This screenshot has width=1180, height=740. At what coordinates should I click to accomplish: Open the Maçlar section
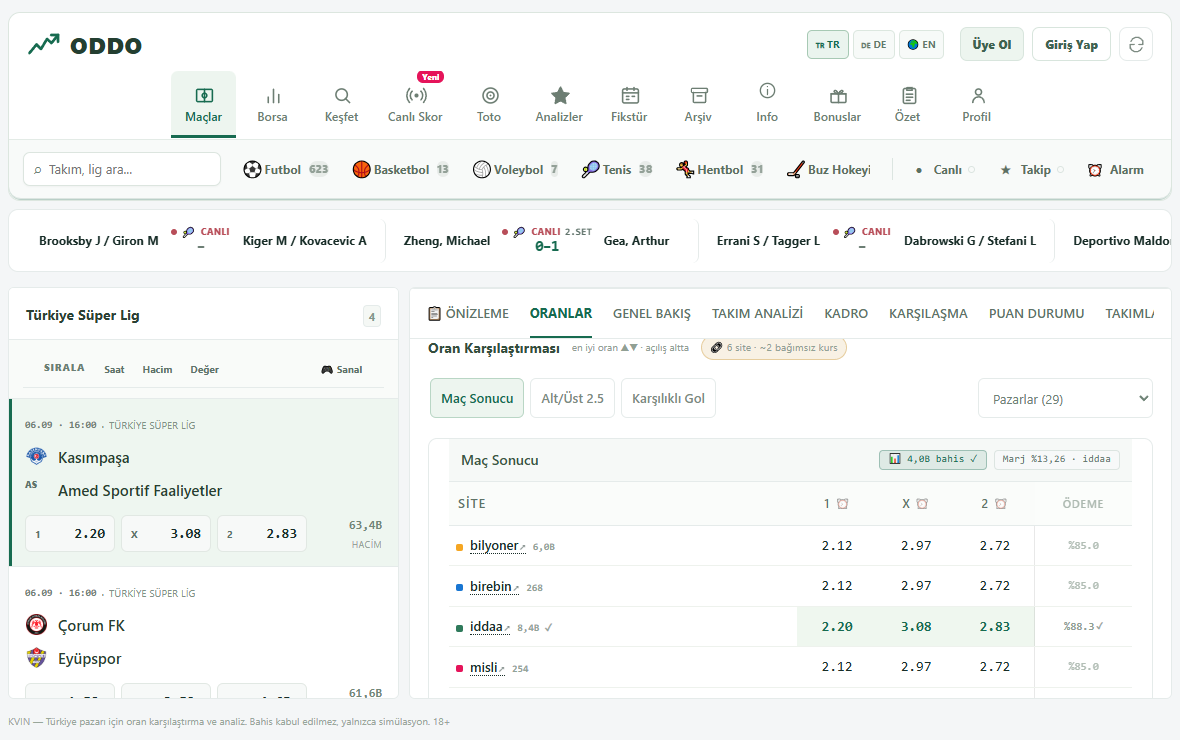click(x=203, y=105)
